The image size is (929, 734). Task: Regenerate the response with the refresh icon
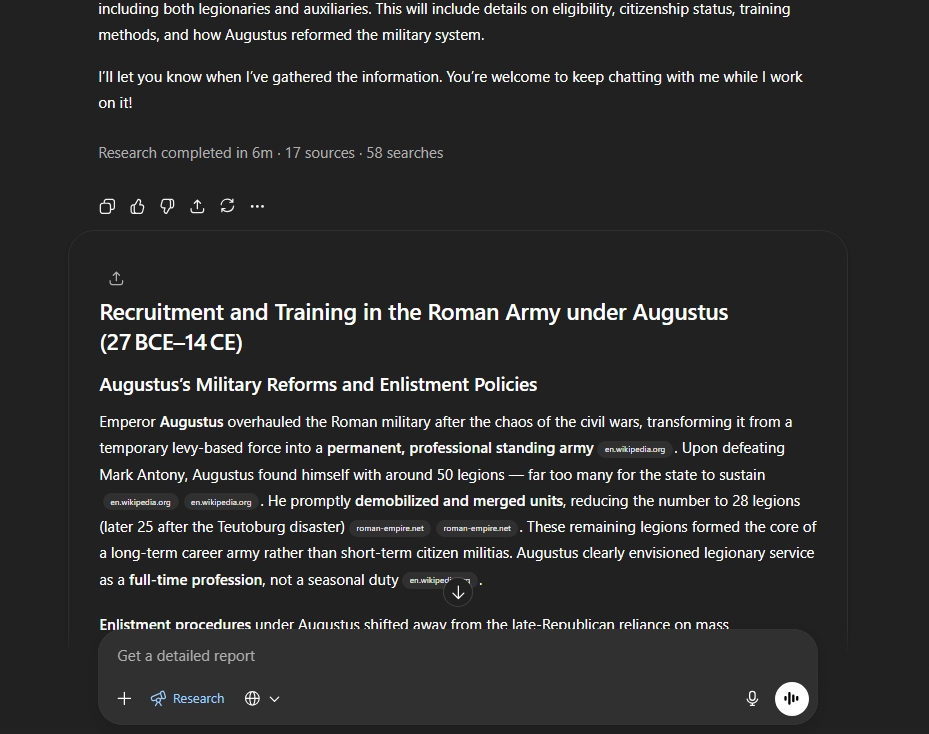pyautogui.click(x=228, y=206)
